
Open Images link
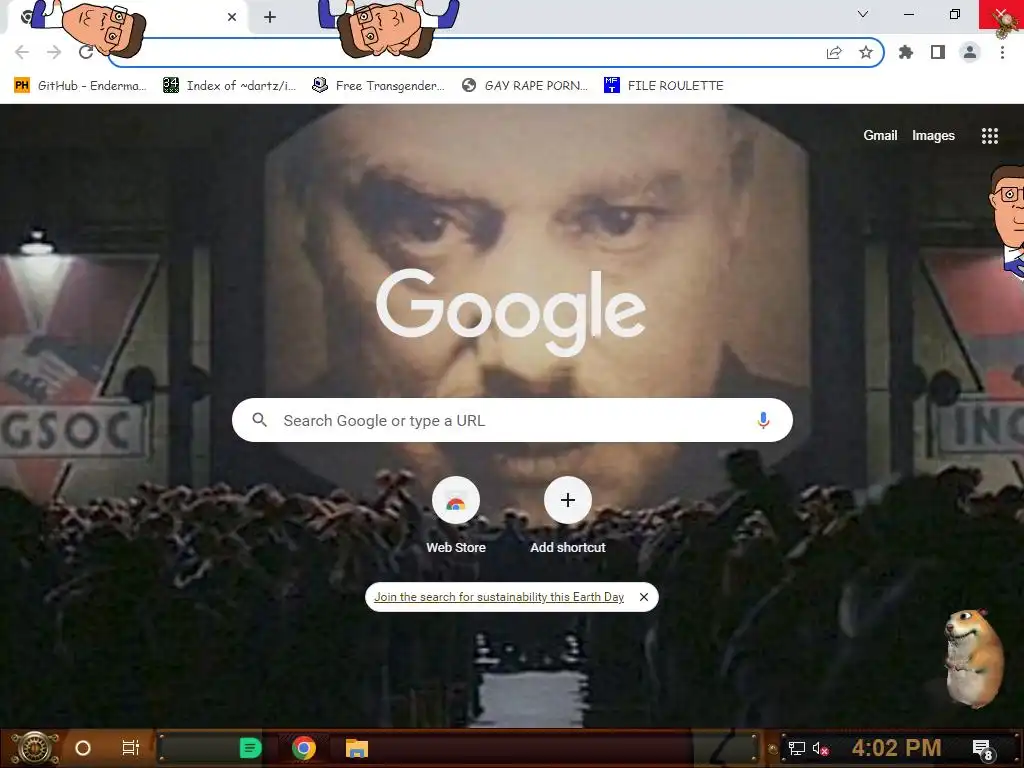tap(933, 135)
